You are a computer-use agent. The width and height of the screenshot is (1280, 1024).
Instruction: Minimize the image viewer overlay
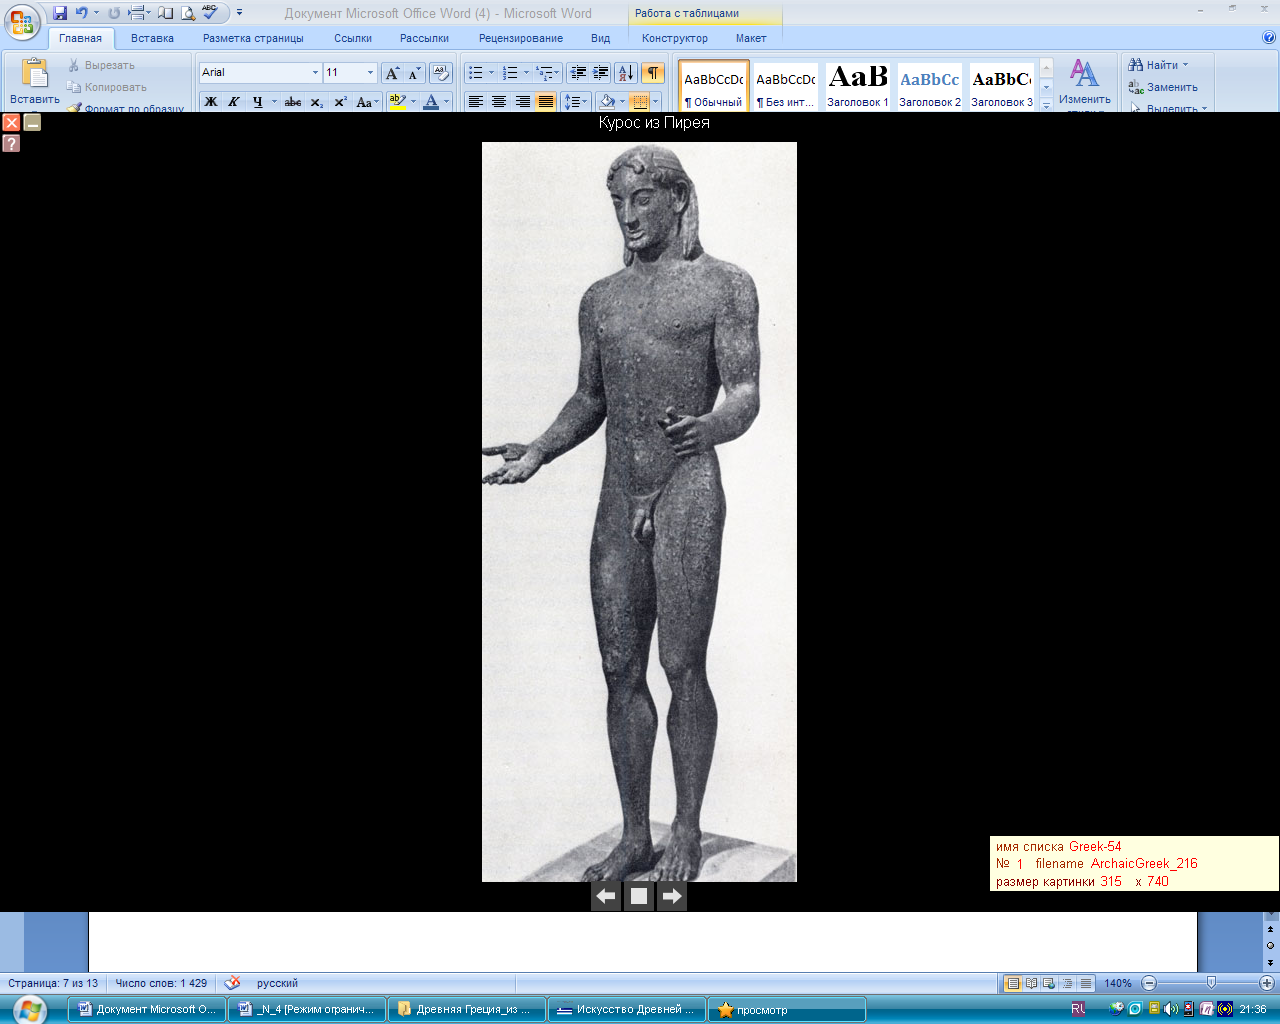(32, 122)
